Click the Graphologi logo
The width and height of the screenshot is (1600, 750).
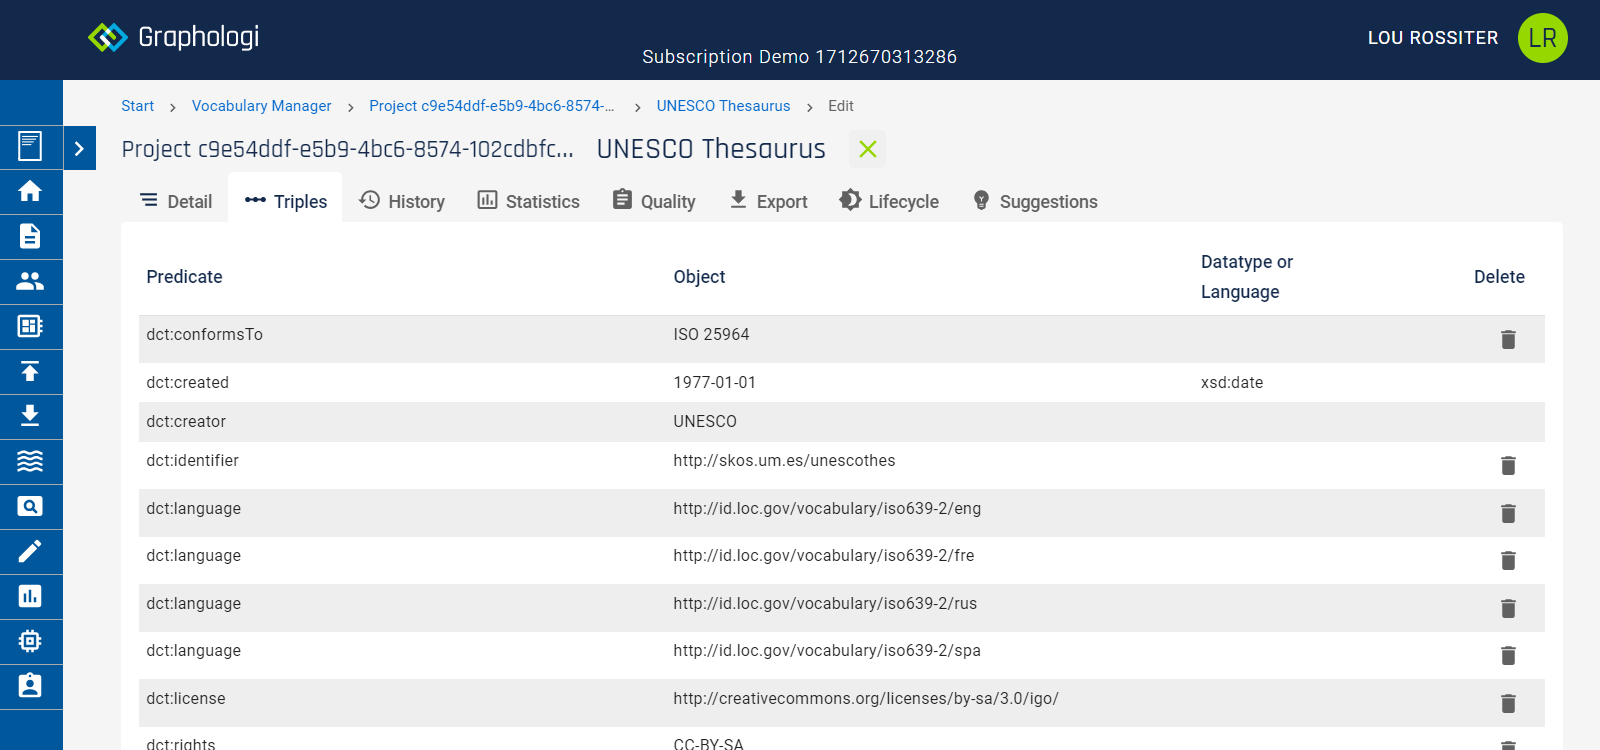tap(173, 37)
